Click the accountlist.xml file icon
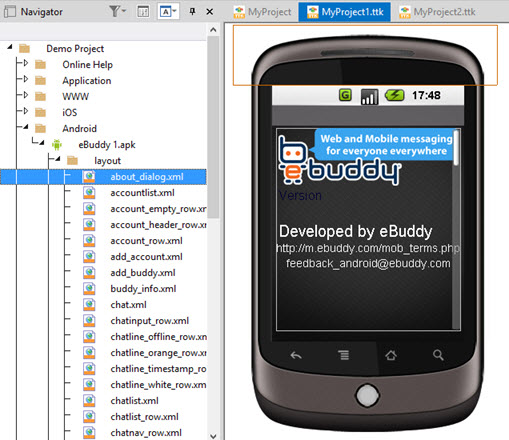Screen dimensions: 509x440 pos(89,193)
